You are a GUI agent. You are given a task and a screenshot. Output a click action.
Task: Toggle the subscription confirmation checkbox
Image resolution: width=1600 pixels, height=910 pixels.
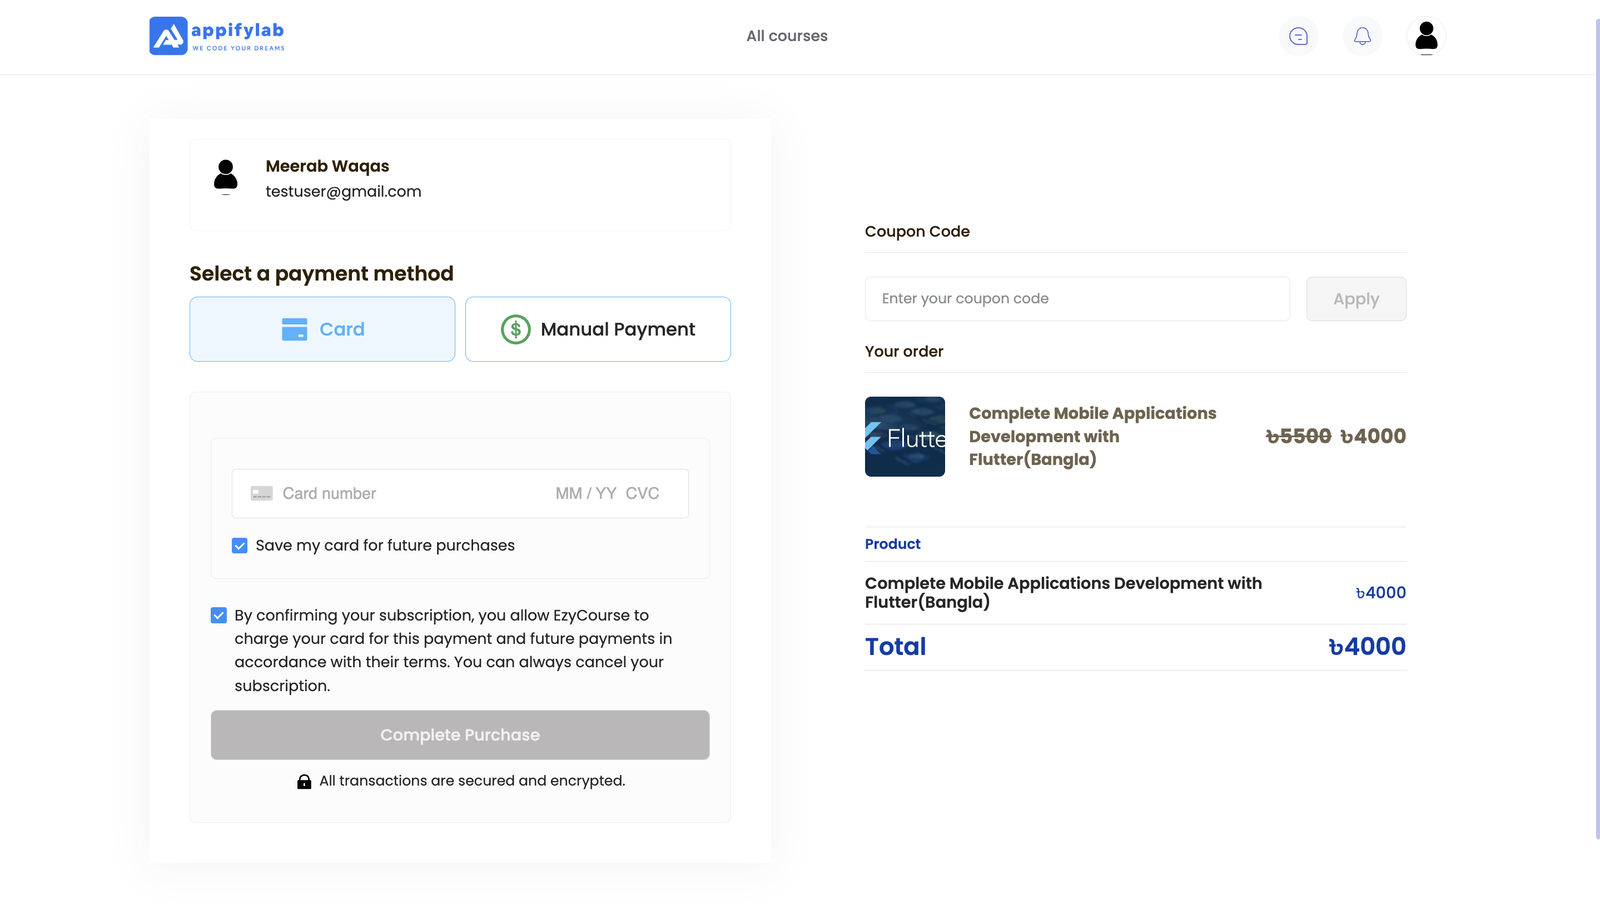219,616
